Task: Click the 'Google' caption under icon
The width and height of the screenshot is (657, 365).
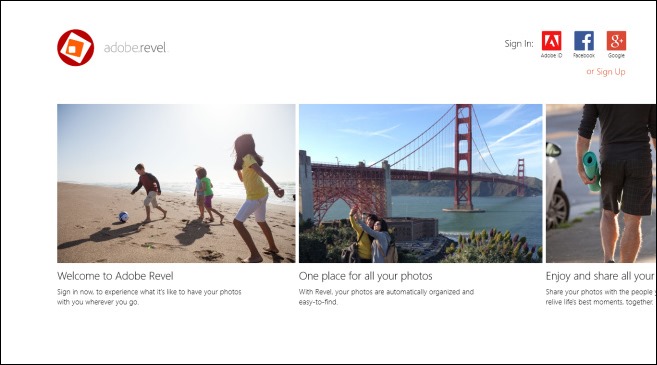Action: (616, 55)
